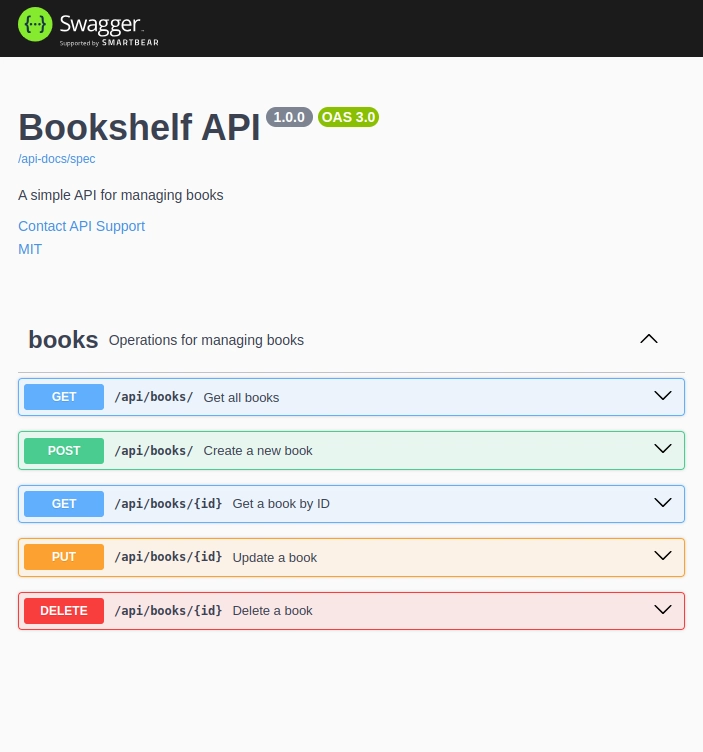Click the GET badge for Get a book by ID
Image resolution: width=703 pixels, height=752 pixels.
click(64, 504)
